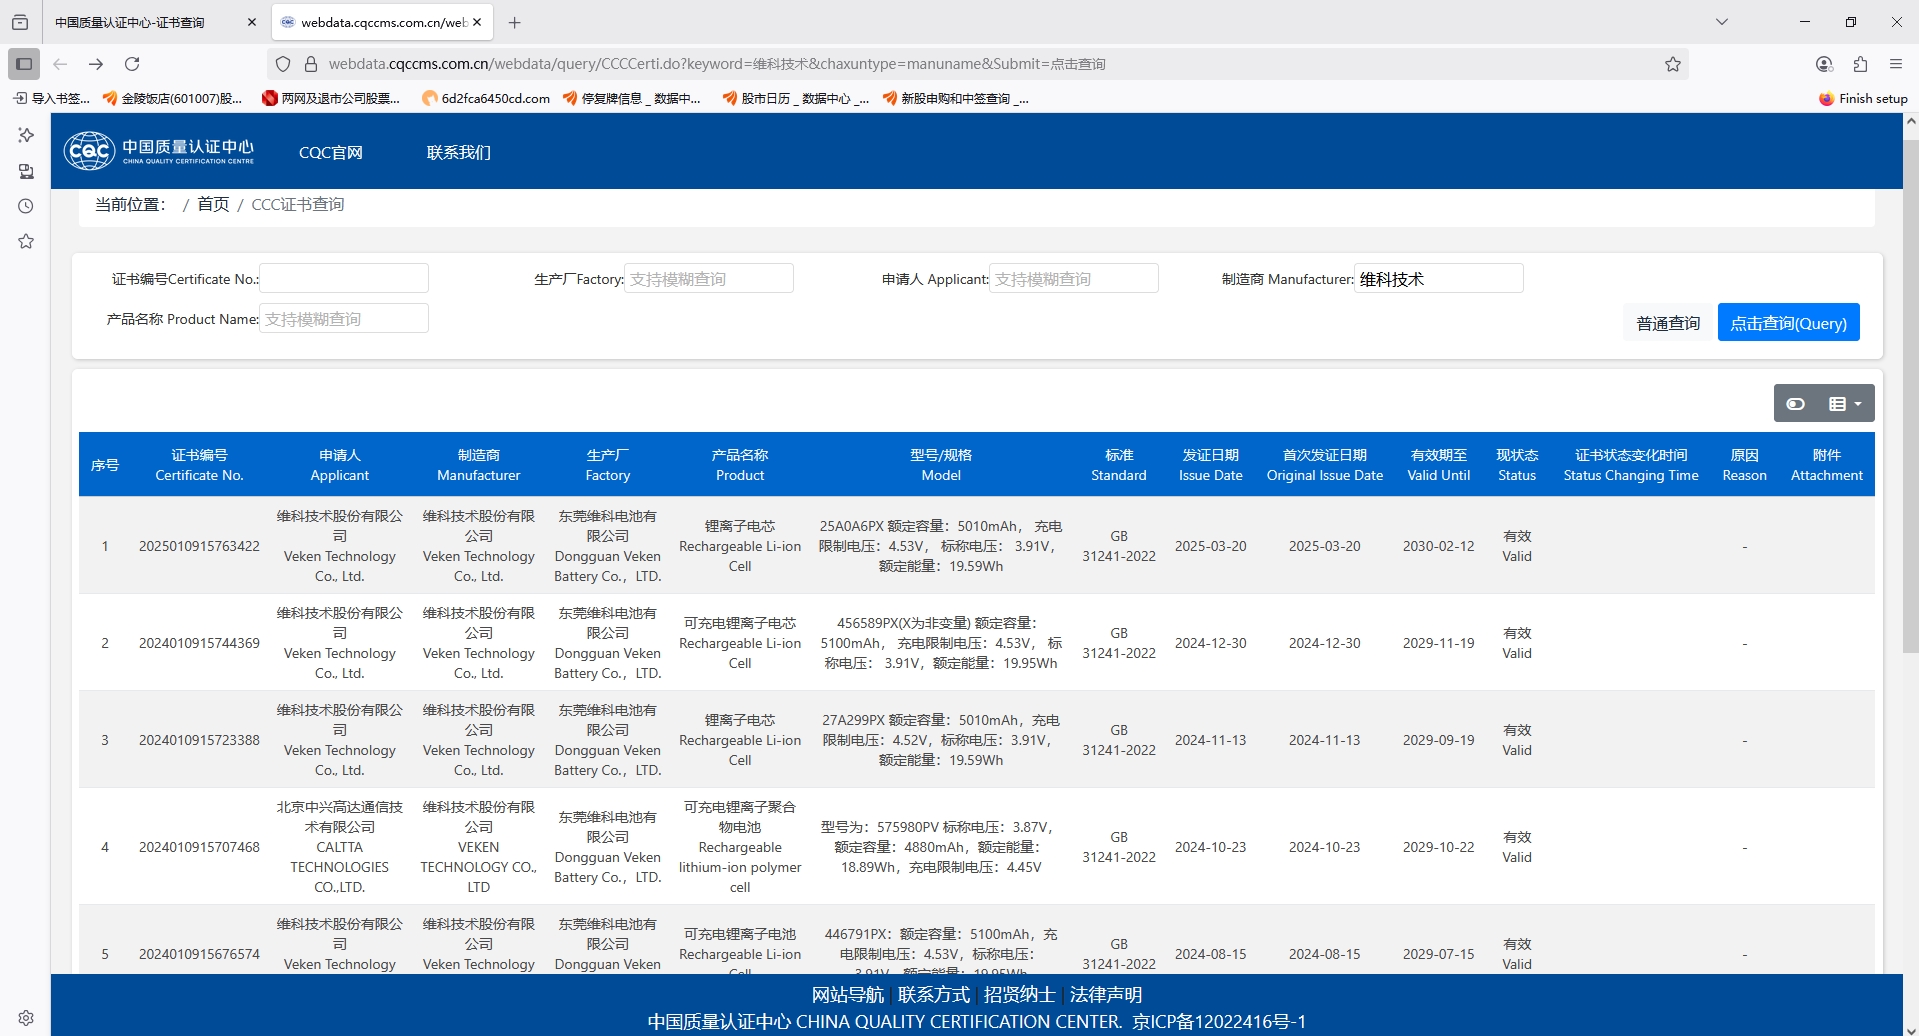Click the 招贤纳士 footer link
Image resolution: width=1919 pixels, height=1036 pixels.
[x=1020, y=995]
